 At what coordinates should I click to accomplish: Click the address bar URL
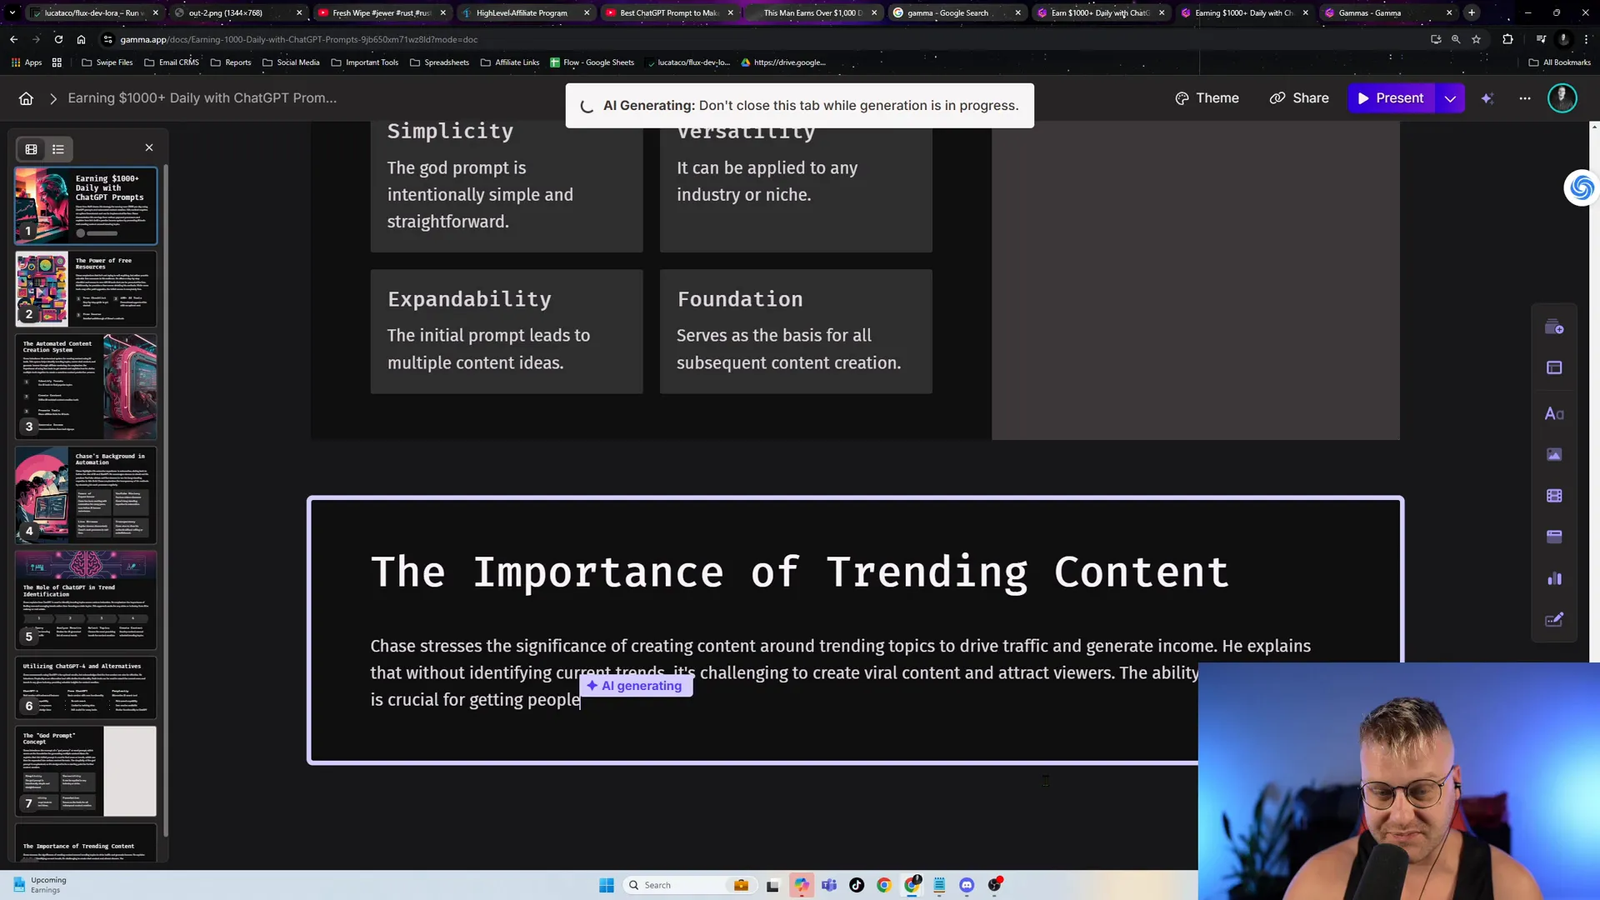pyautogui.click(x=299, y=39)
